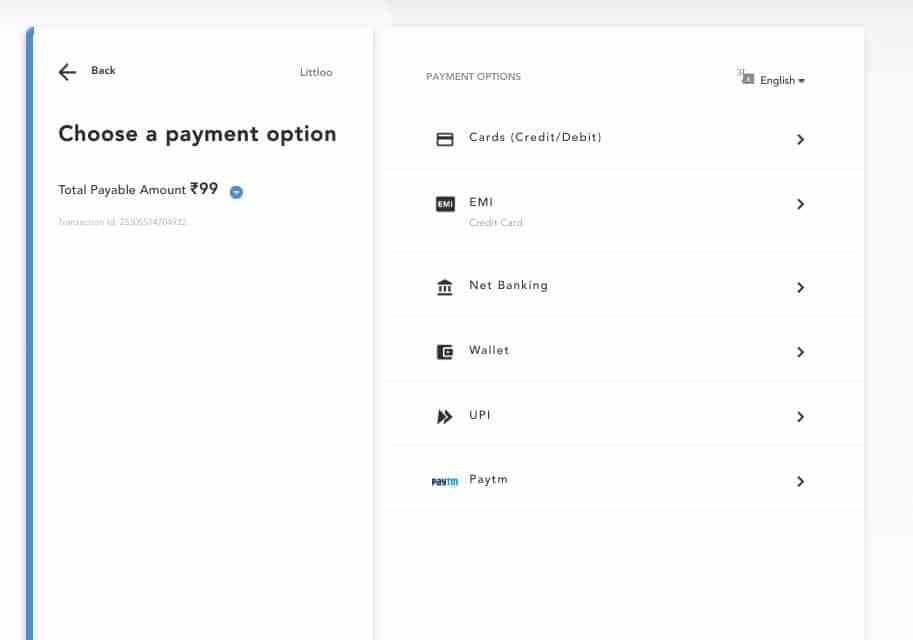
Task: Click the UPI double-arrow icon
Action: (x=445, y=417)
